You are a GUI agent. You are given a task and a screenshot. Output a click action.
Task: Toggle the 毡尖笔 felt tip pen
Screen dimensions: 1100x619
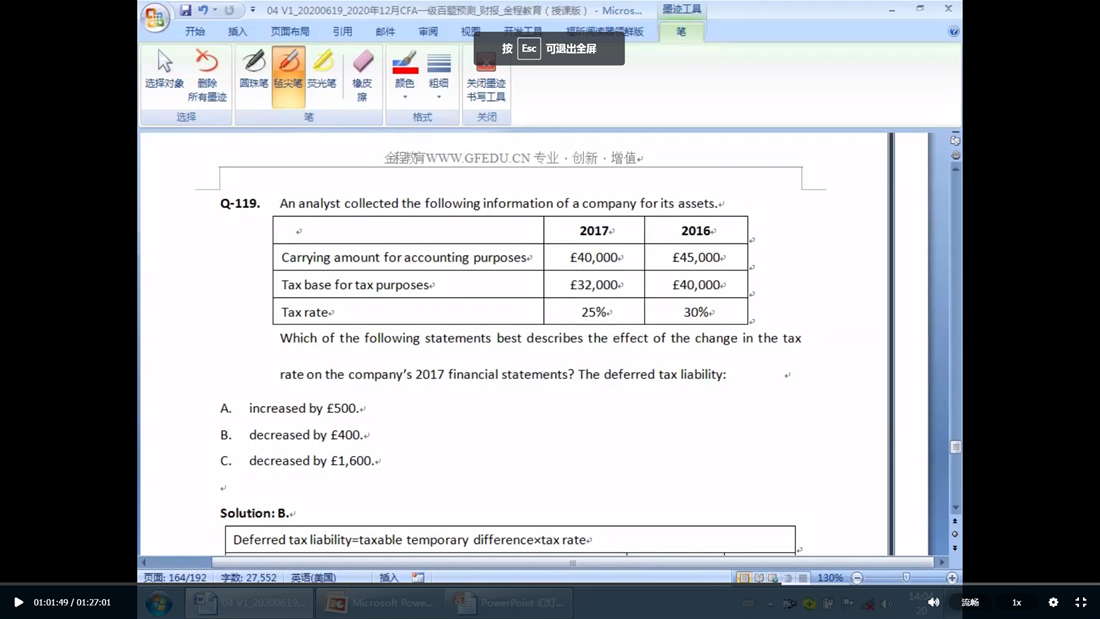(x=288, y=76)
